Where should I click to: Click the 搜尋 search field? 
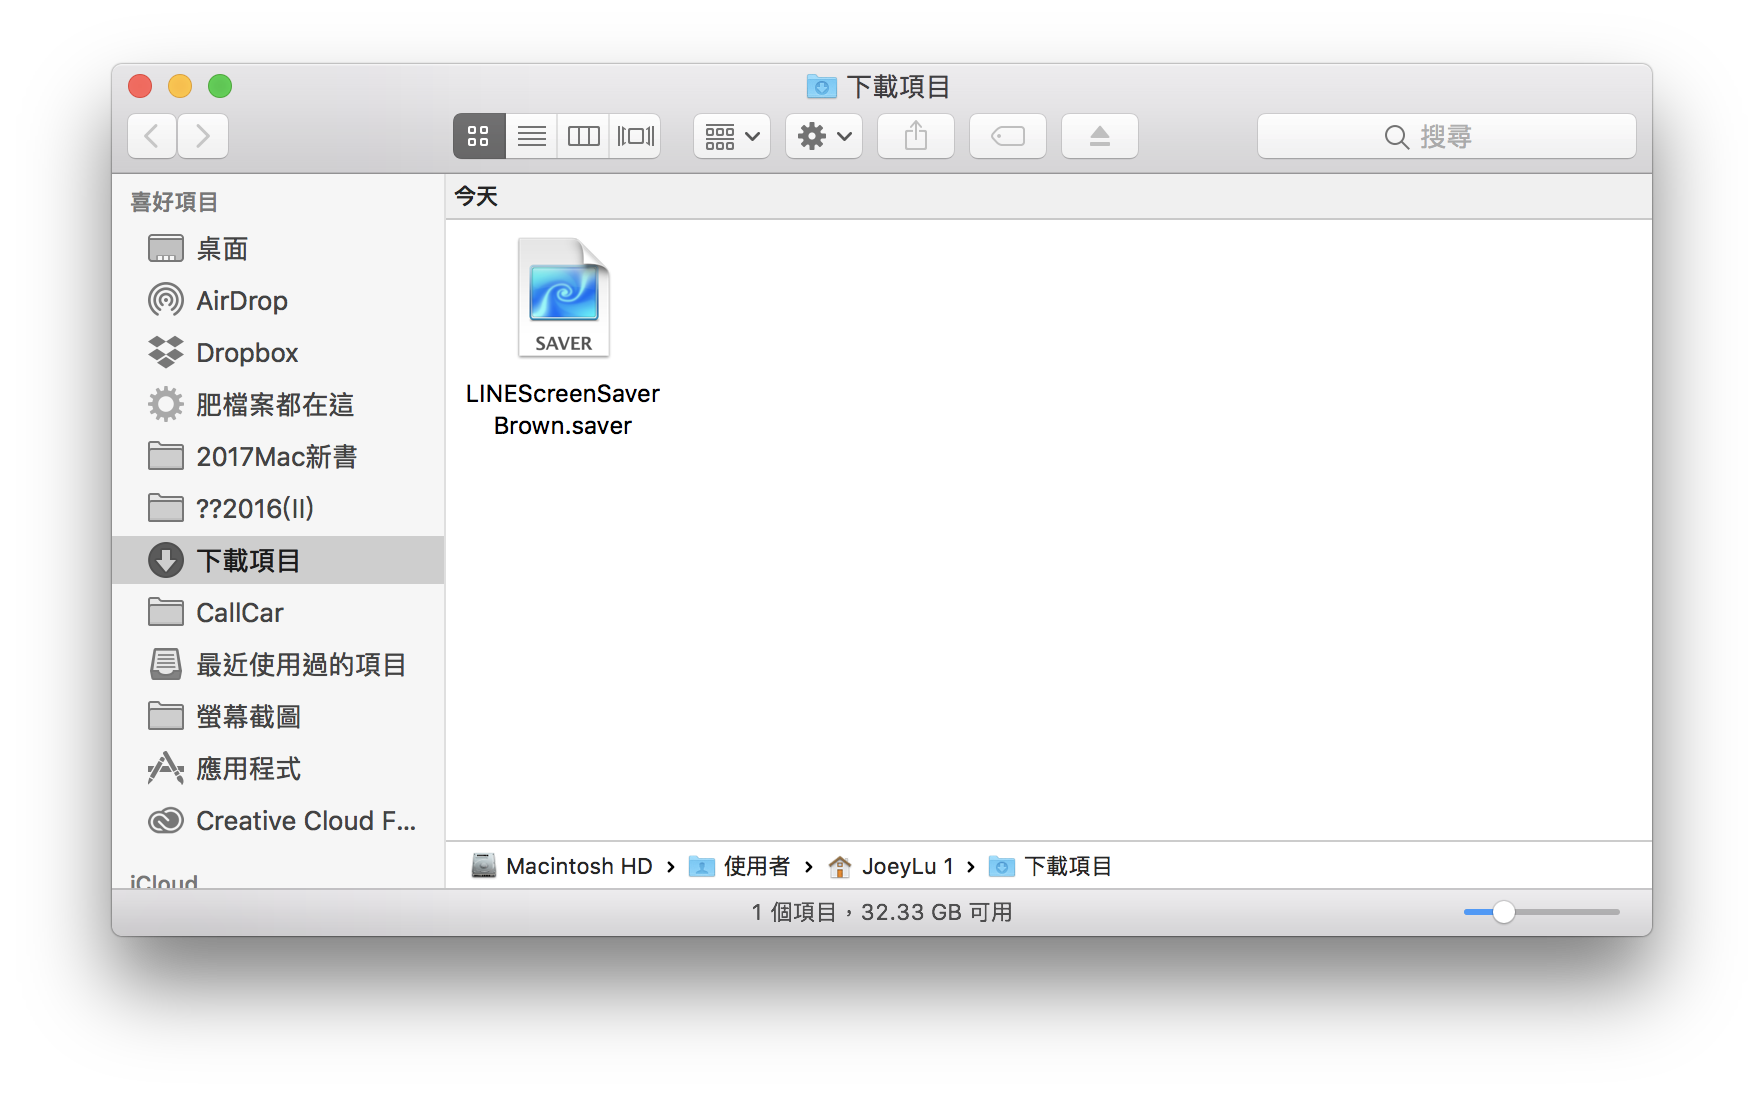click(x=1447, y=136)
